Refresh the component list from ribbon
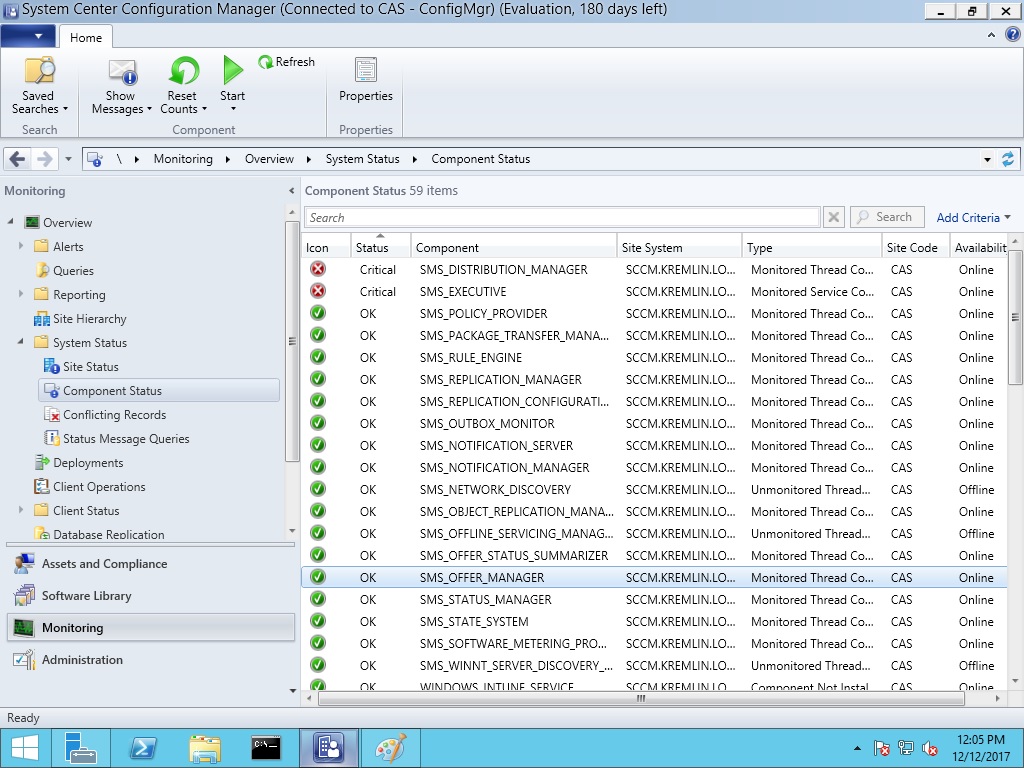 (x=287, y=62)
